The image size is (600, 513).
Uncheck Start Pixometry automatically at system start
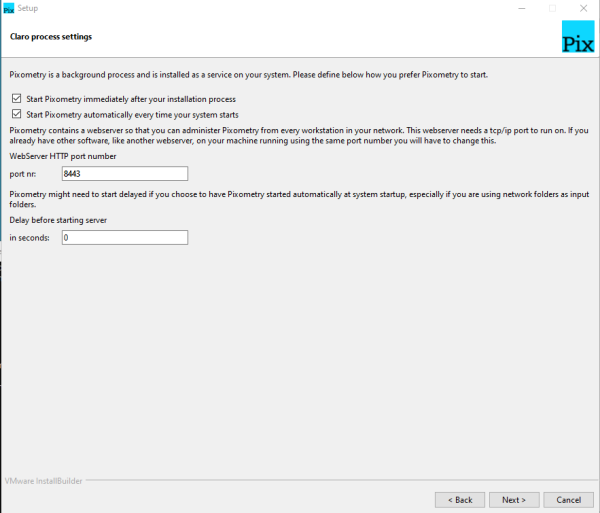coord(16,114)
